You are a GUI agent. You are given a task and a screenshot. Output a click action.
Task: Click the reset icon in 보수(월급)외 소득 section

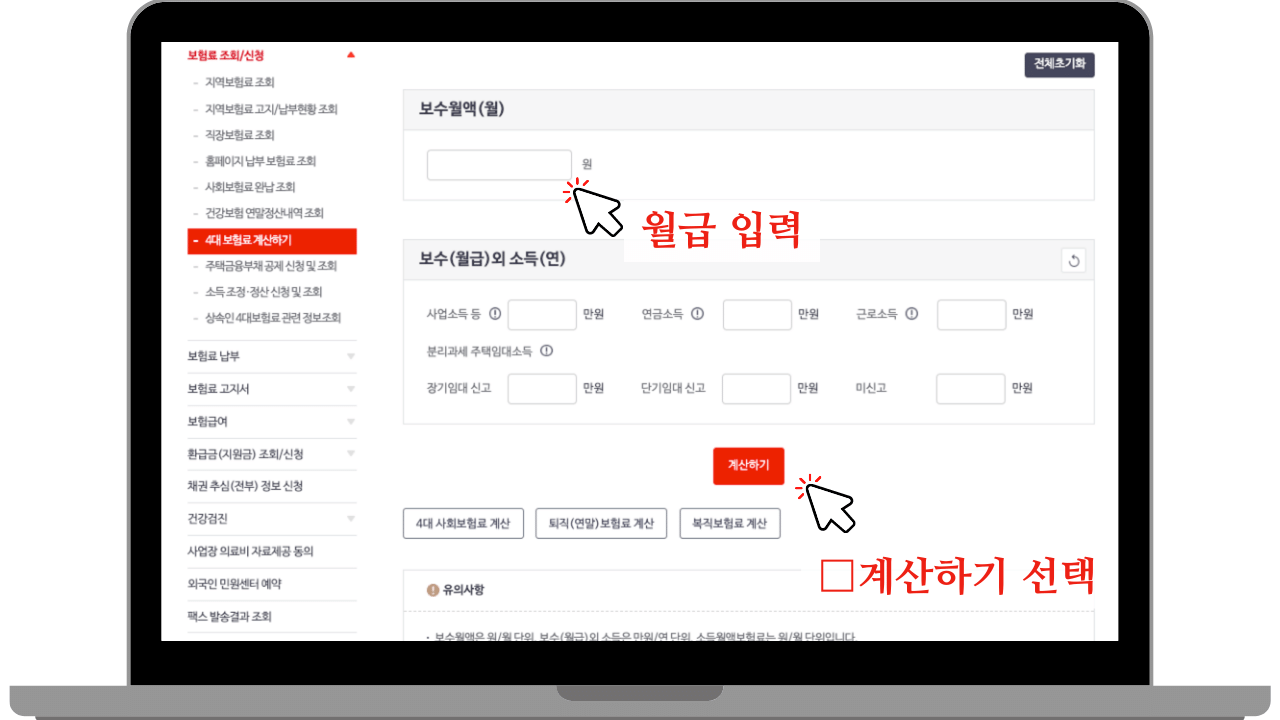[x=1074, y=261]
